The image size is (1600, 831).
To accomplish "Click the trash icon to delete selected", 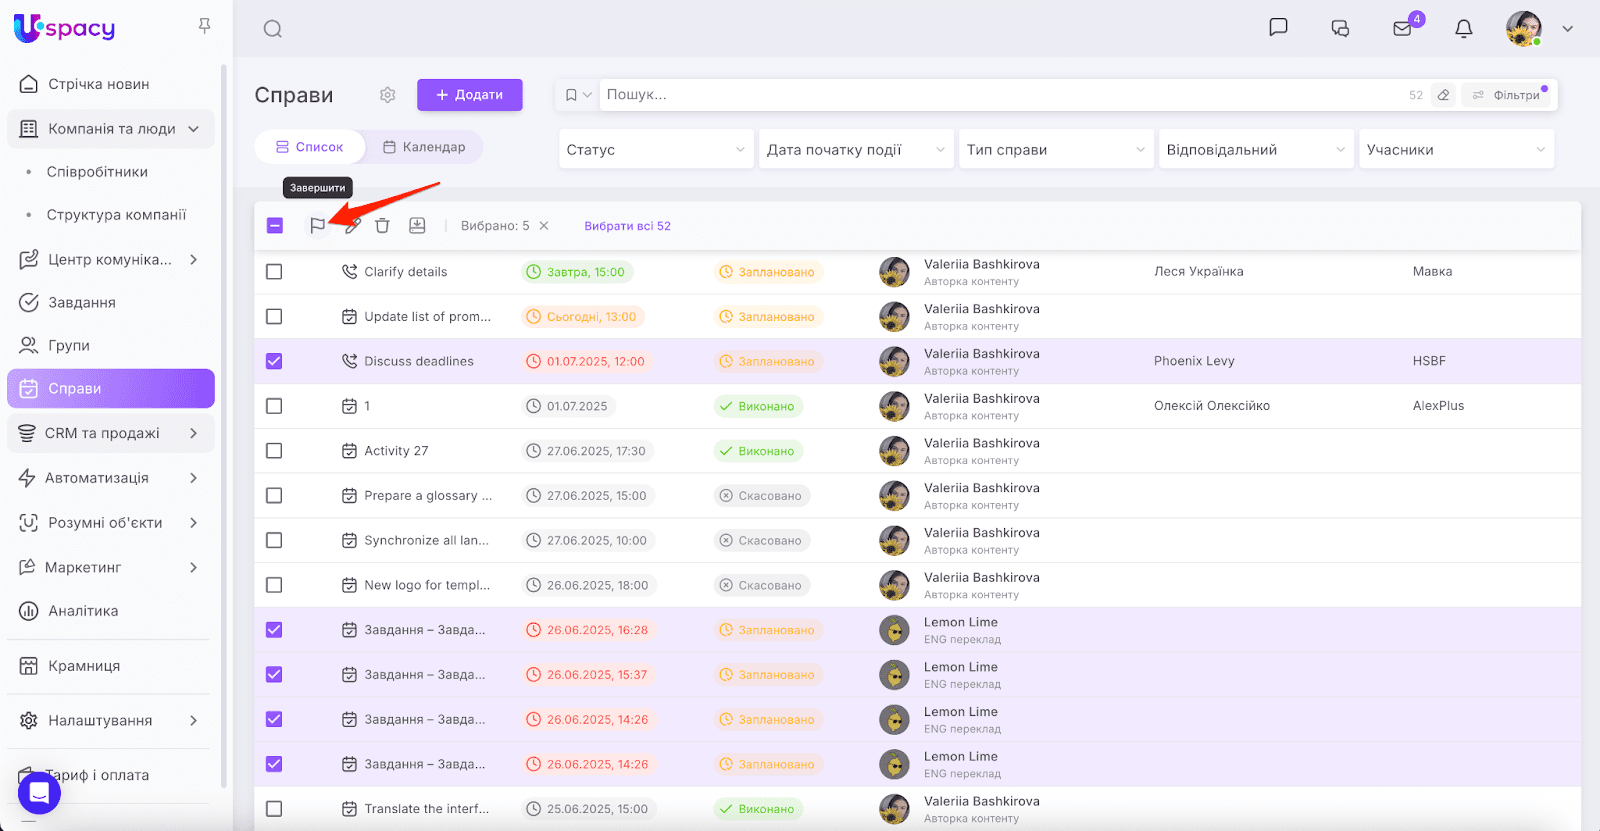I will (382, 226).
